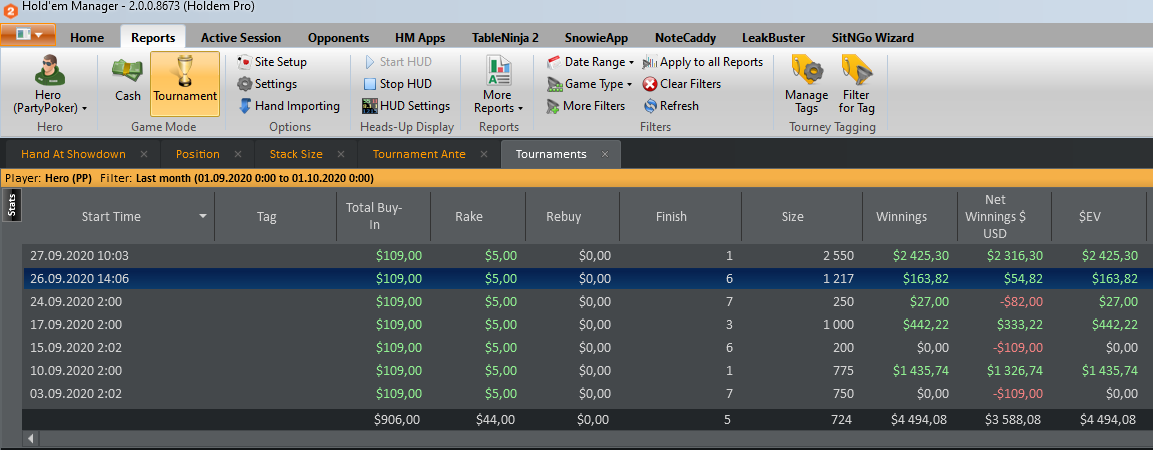This screenshot has width=1153, height=450.
Task: Open the SitNGo Wizard tab
Action: click(x=873, y=38)
